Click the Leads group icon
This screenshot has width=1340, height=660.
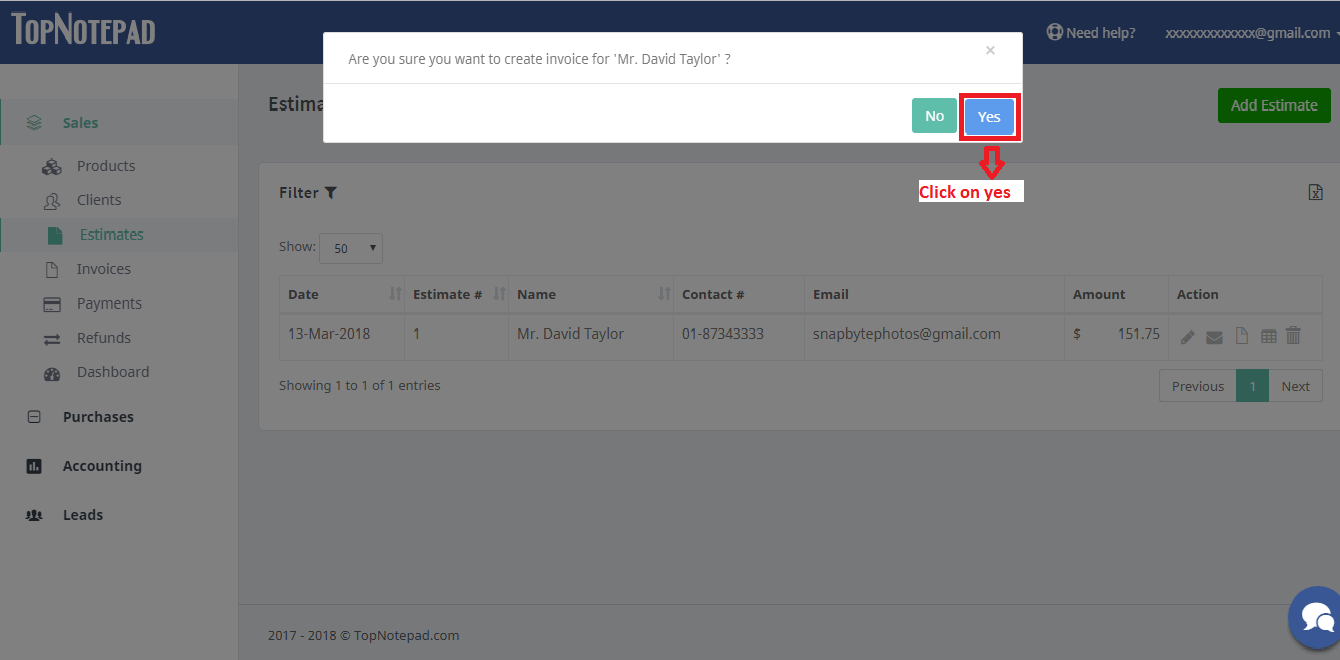pos(34,515)
